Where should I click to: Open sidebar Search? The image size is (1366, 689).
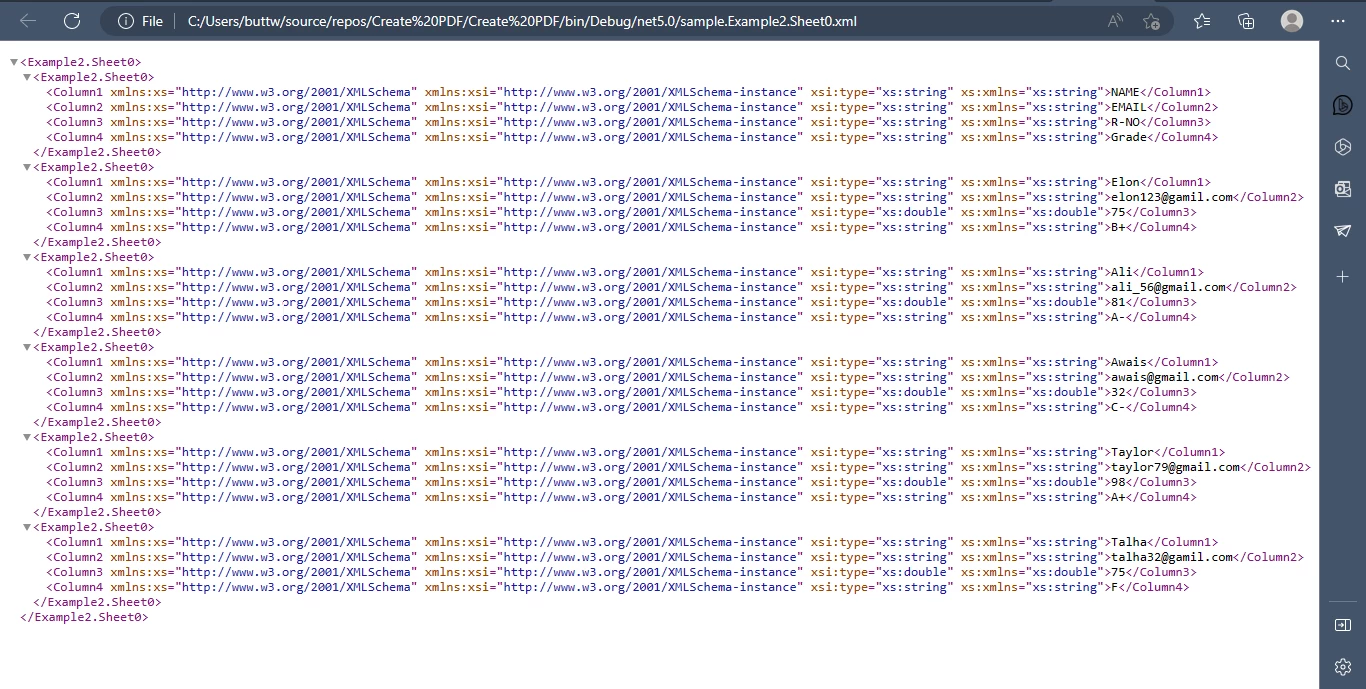point(1343,63)
